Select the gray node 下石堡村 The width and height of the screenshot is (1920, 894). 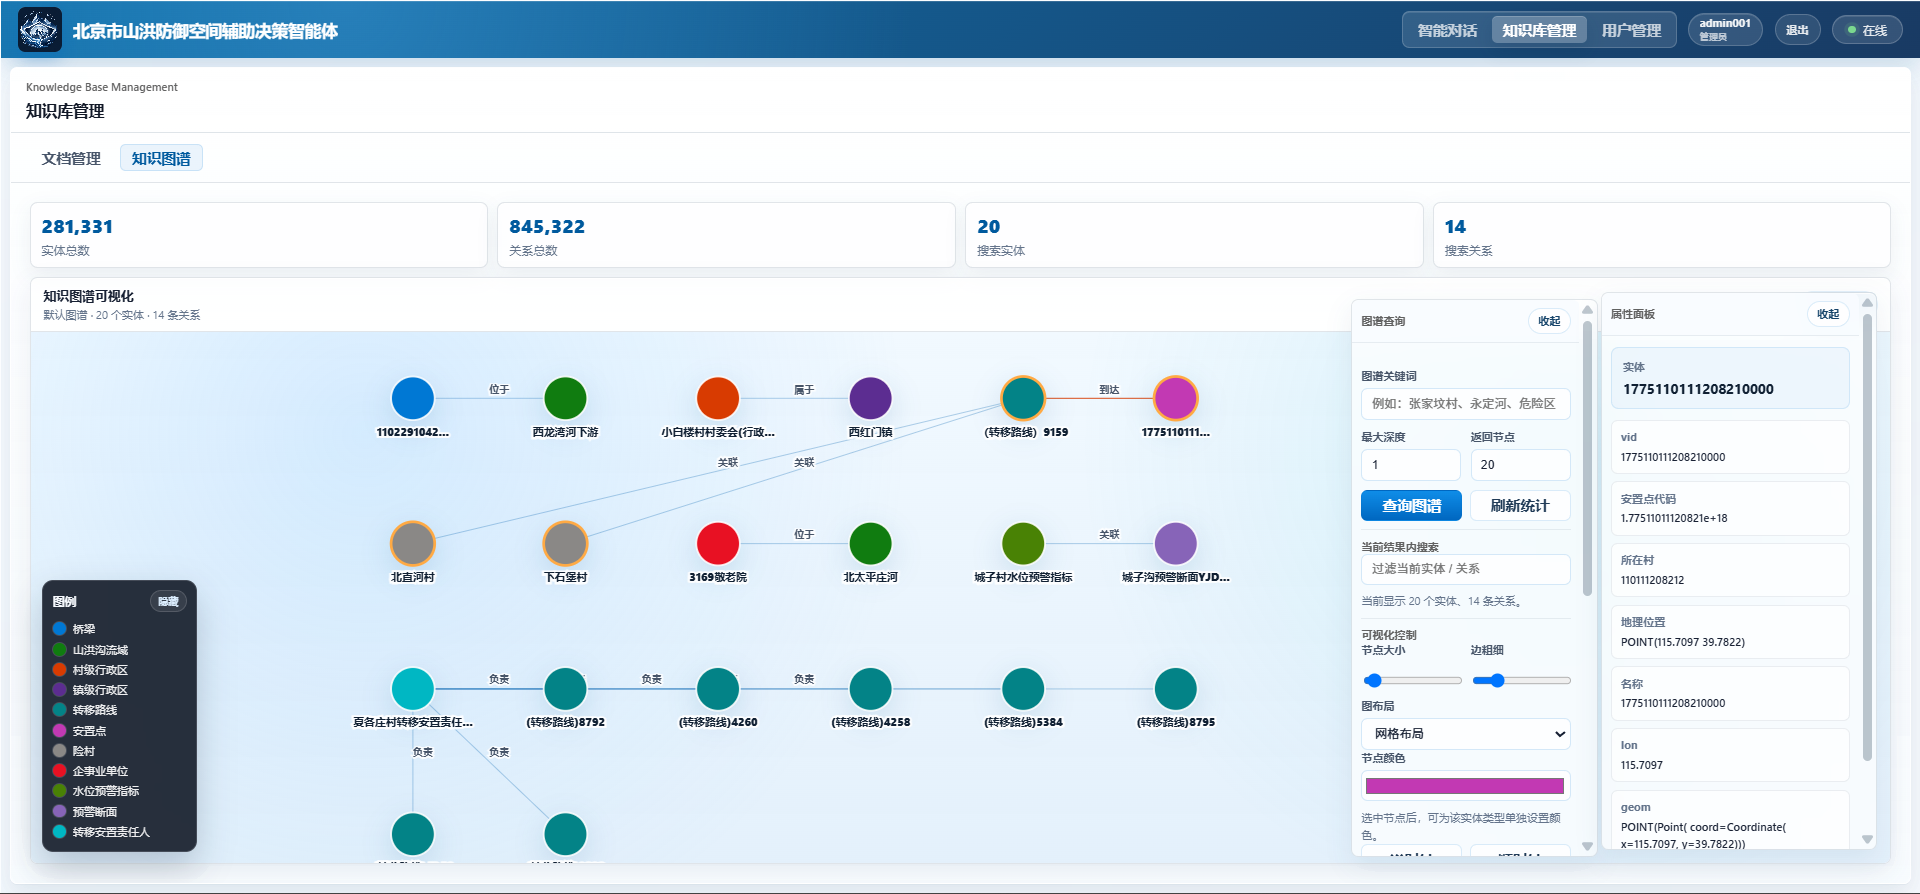565,544
